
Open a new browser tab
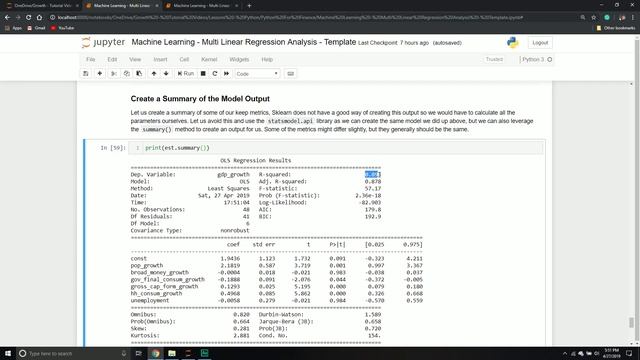(x=249, y=6)
